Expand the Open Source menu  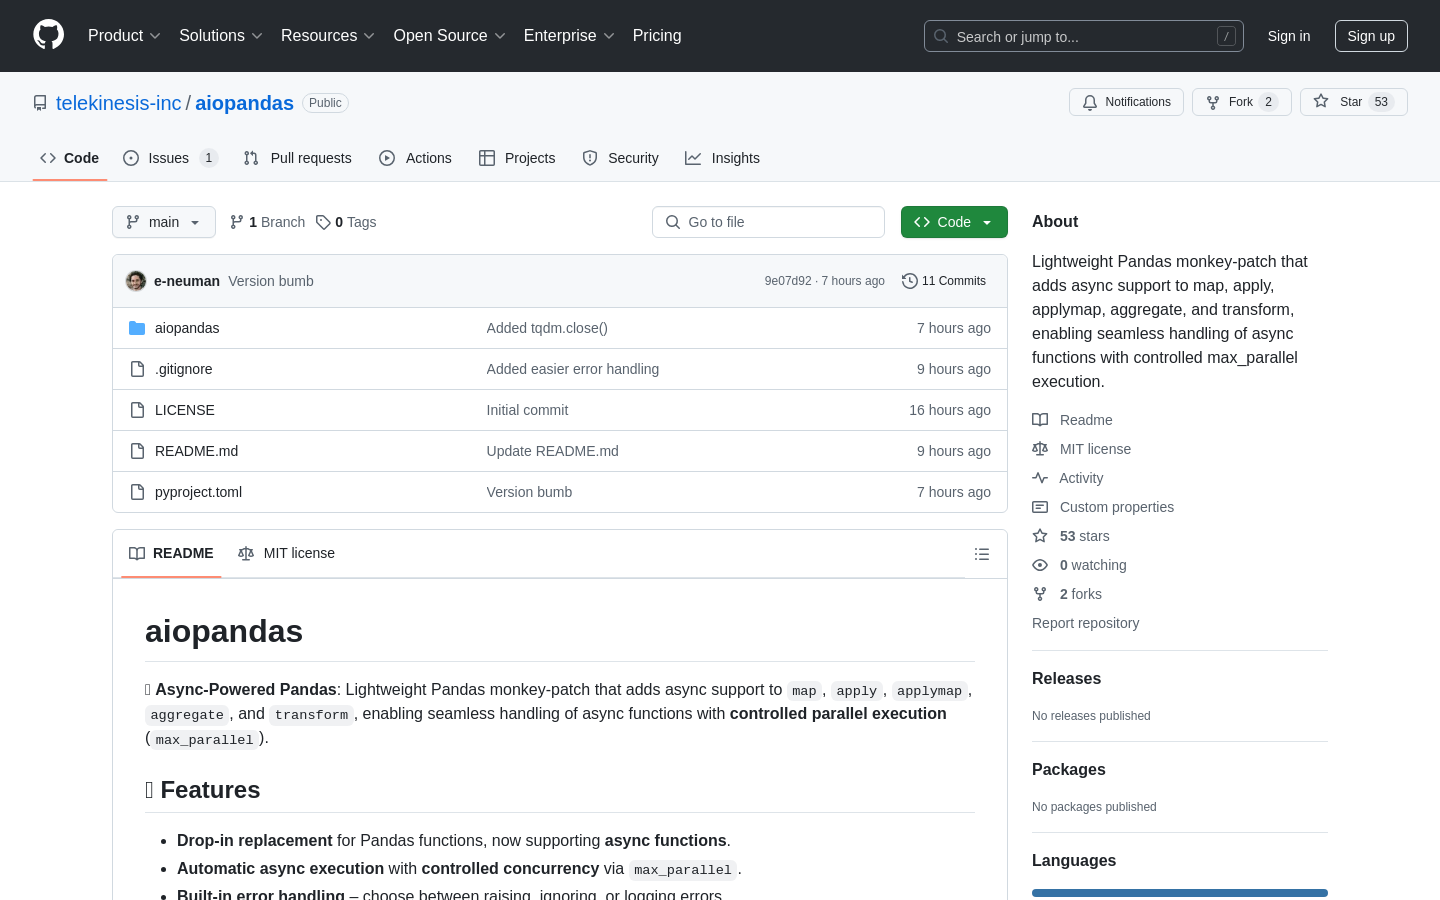(450, 36)
